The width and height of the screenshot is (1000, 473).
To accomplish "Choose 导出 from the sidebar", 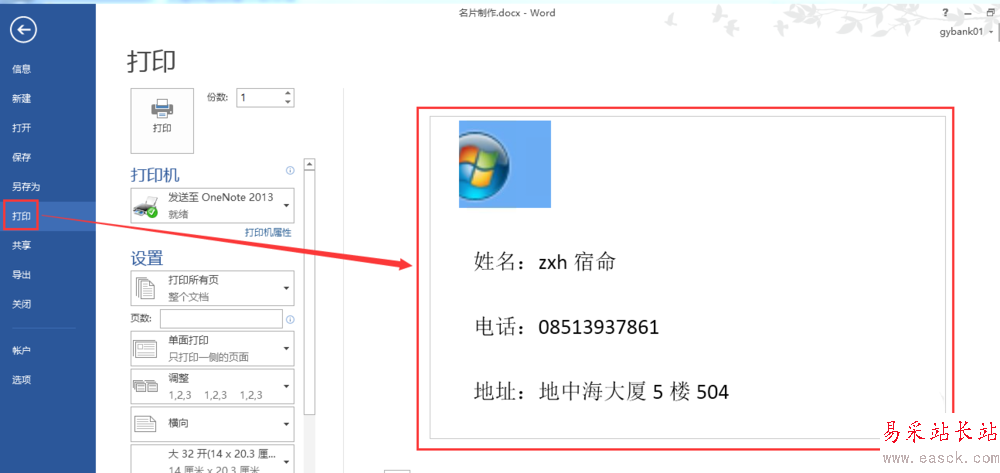I will point(22,275).
